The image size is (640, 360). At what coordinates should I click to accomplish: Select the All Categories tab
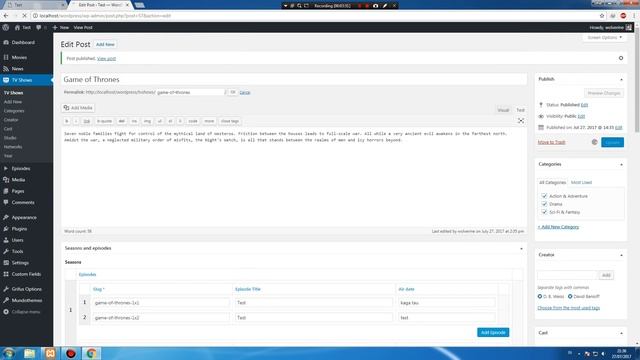point(552,182)
